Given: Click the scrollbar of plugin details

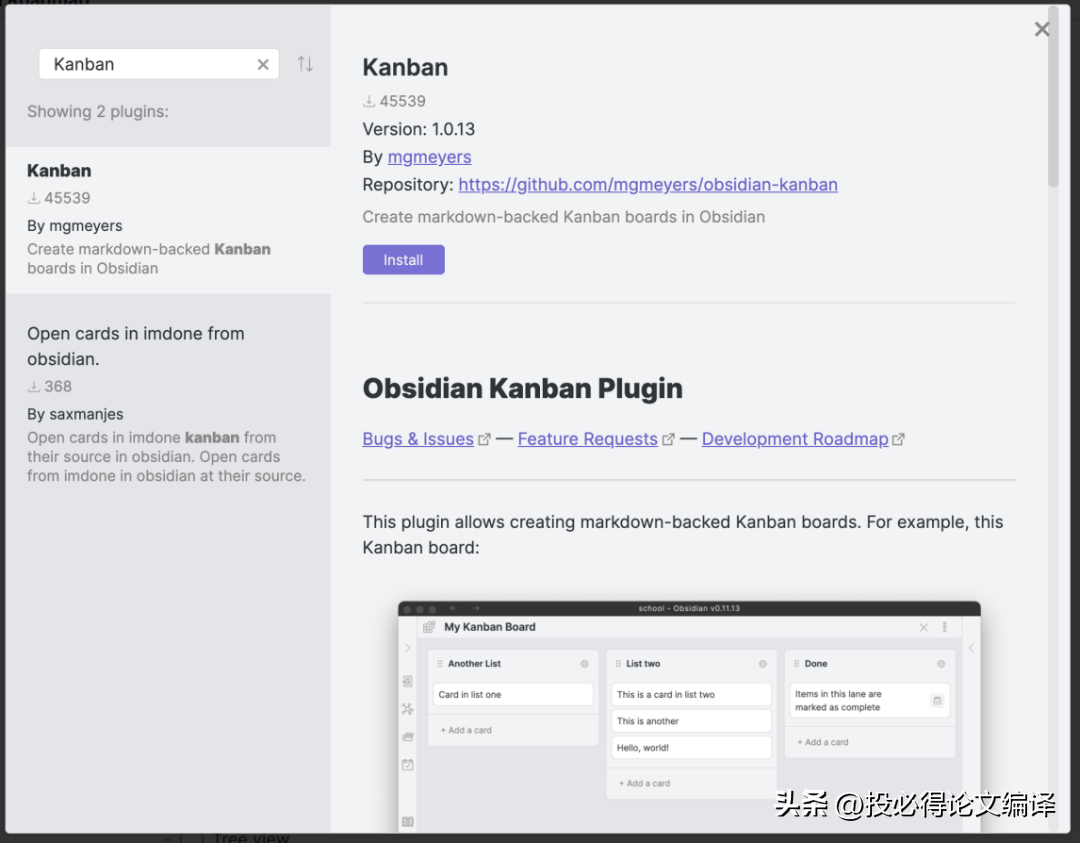Looking at the screenshot, I should click(x=1053, y=96).
